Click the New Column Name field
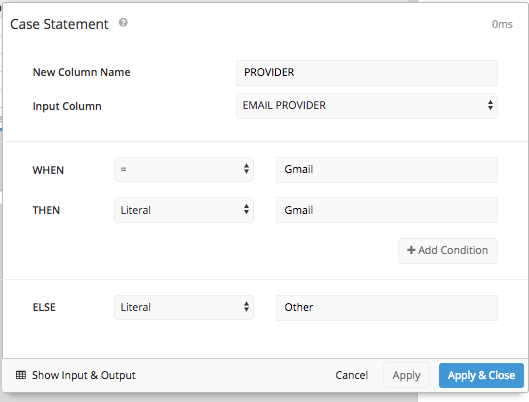This screenshot has width=529, height=402. tap(367, 73)
